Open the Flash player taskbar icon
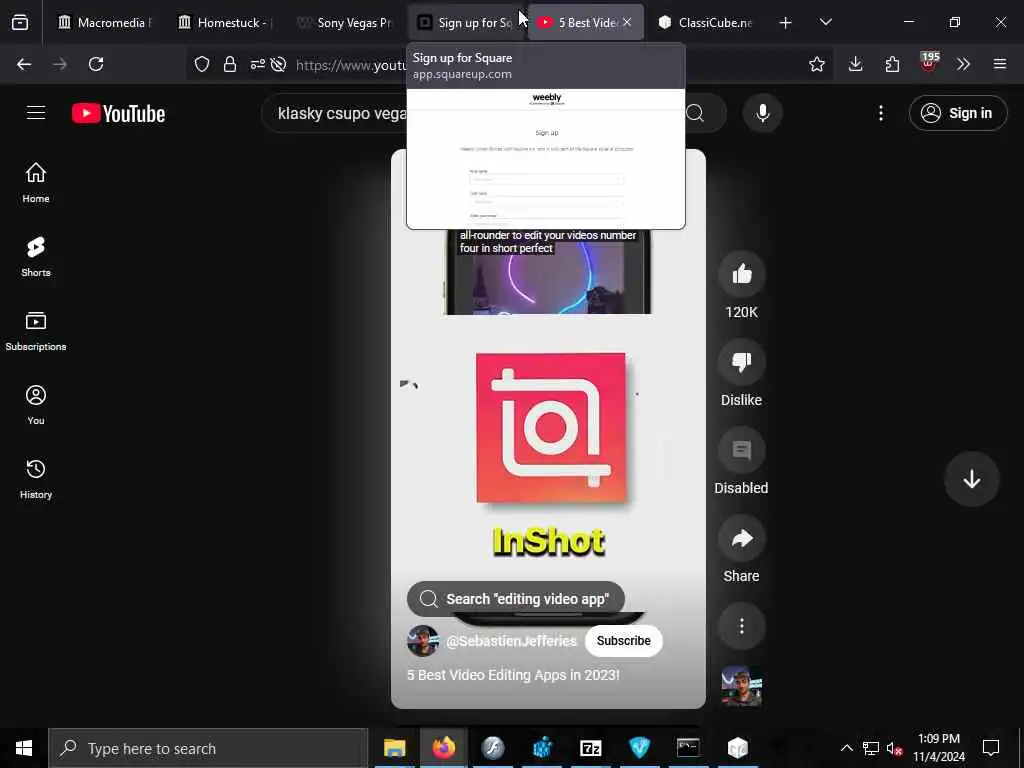 pos(493,748)
